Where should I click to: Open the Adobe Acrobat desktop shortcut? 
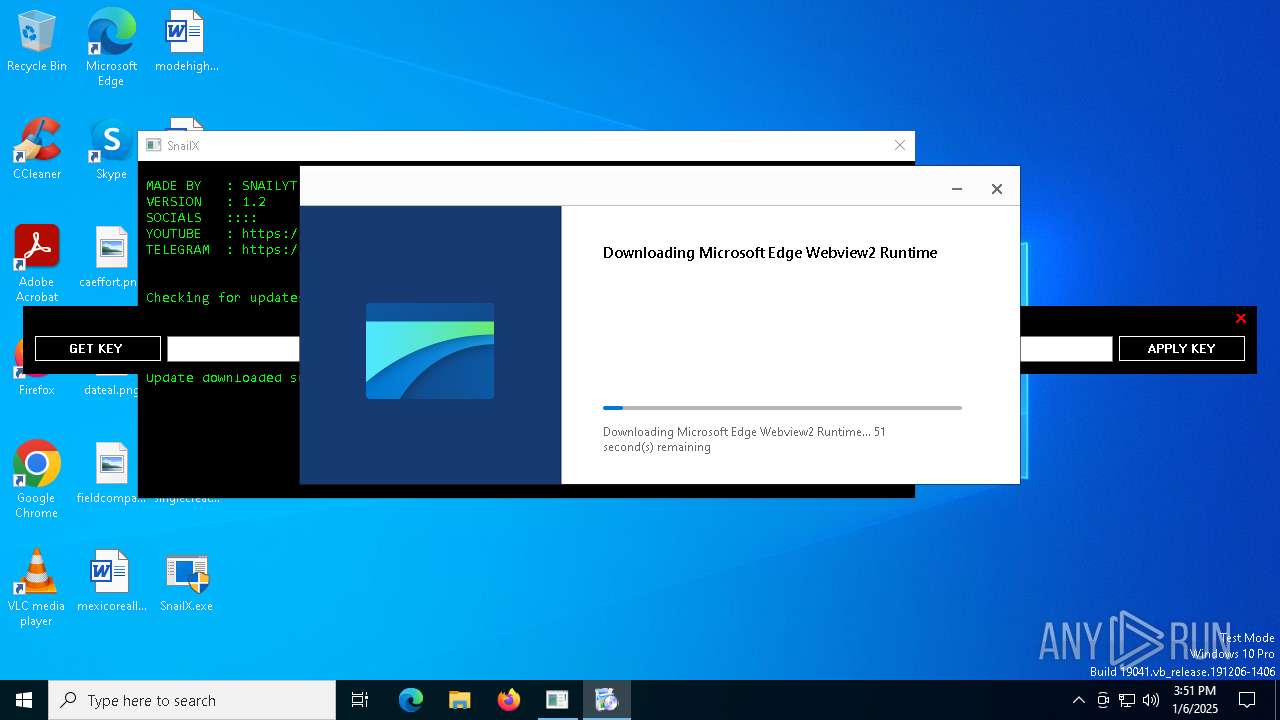[37, 264]
